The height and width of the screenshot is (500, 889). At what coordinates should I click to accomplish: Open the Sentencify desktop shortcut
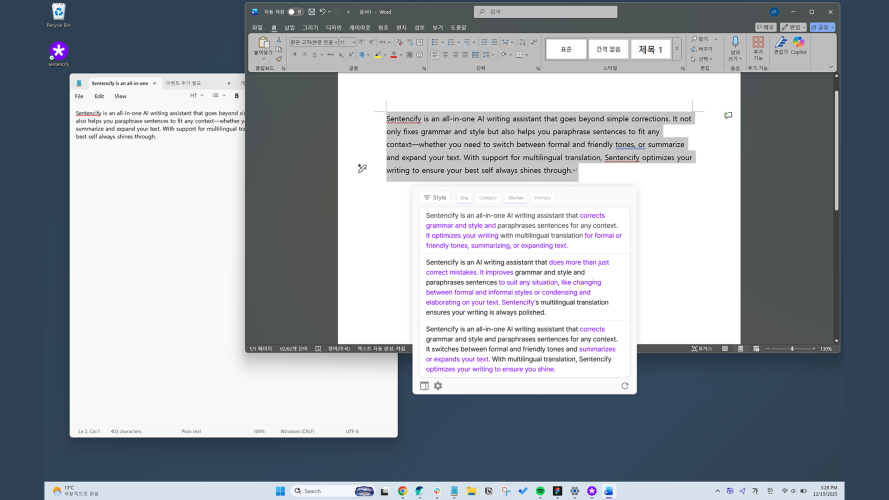click(x=58, y=54)
